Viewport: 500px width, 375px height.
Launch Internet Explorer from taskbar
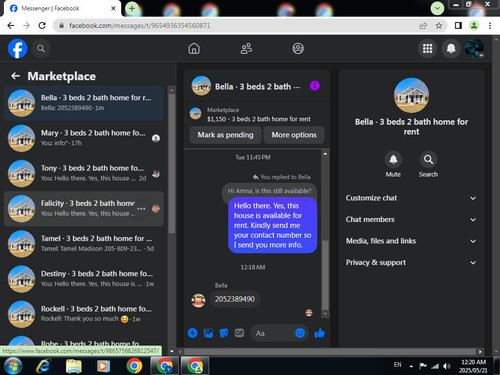coord(44,366)
